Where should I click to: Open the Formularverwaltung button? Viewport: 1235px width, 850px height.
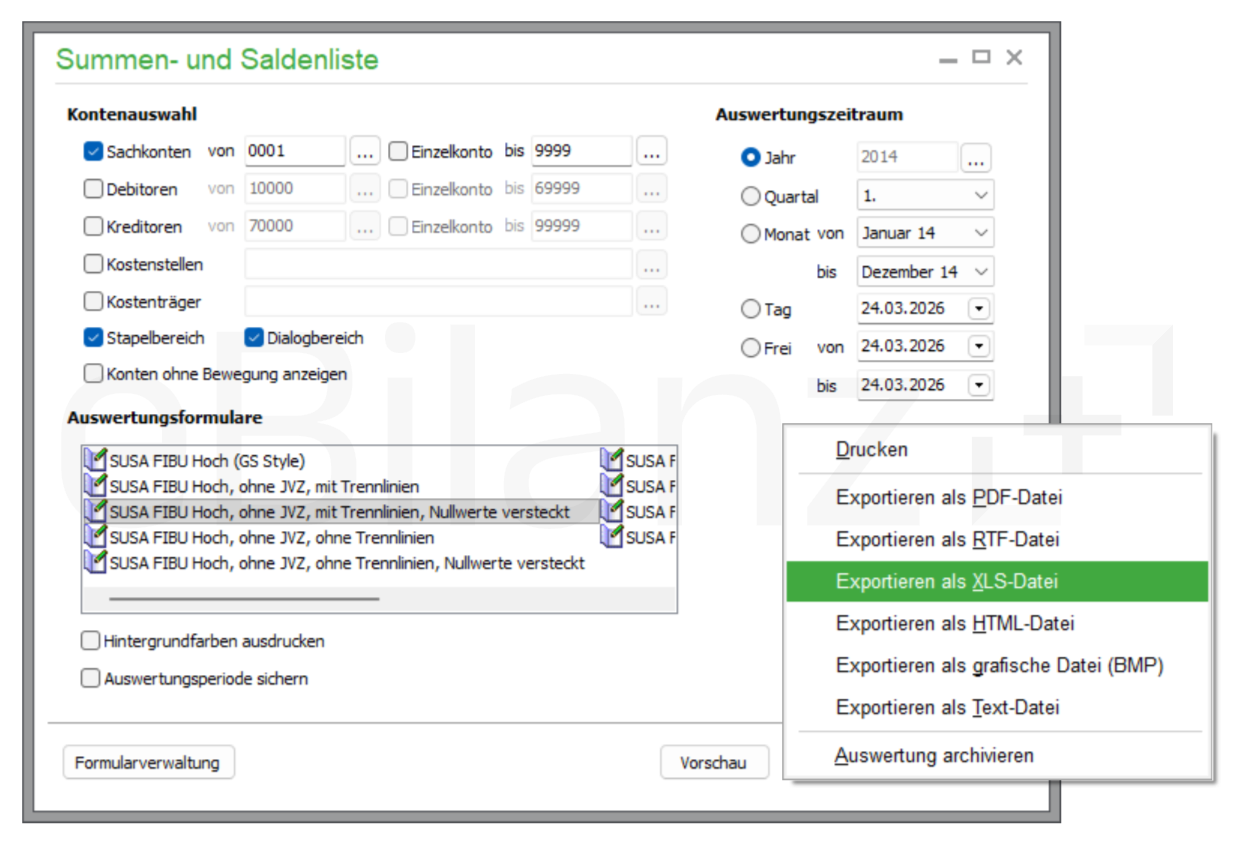click(x=149, y=762)
